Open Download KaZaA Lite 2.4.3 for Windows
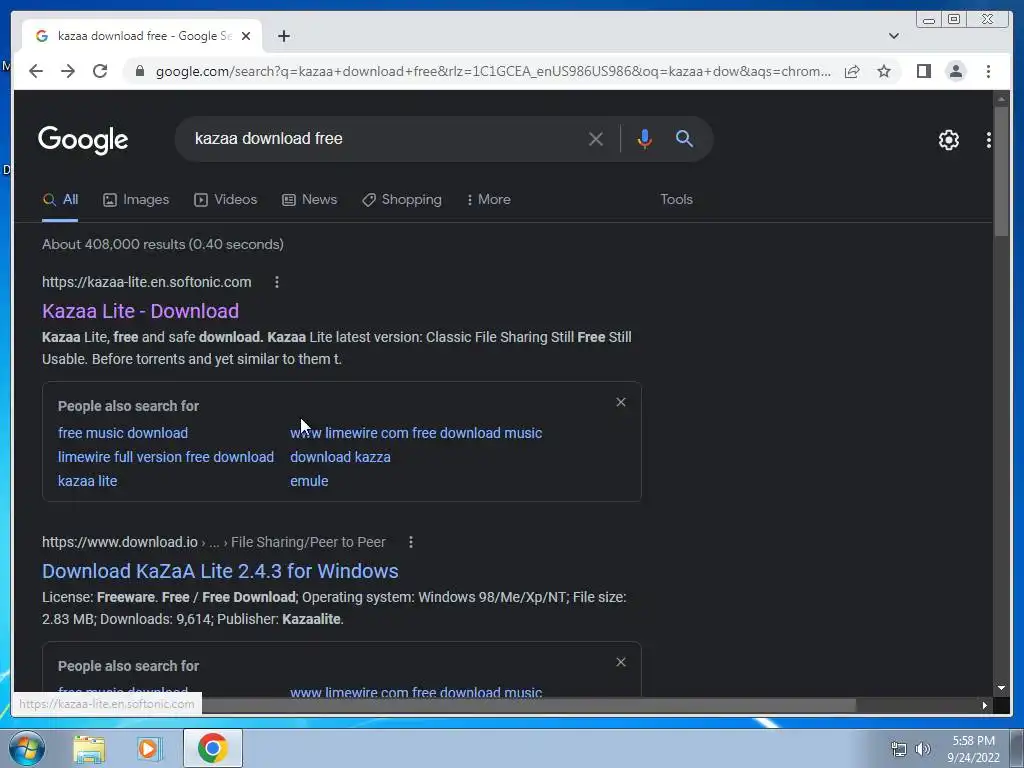This screenshot has width=1024, height=768. click(220, 571)
